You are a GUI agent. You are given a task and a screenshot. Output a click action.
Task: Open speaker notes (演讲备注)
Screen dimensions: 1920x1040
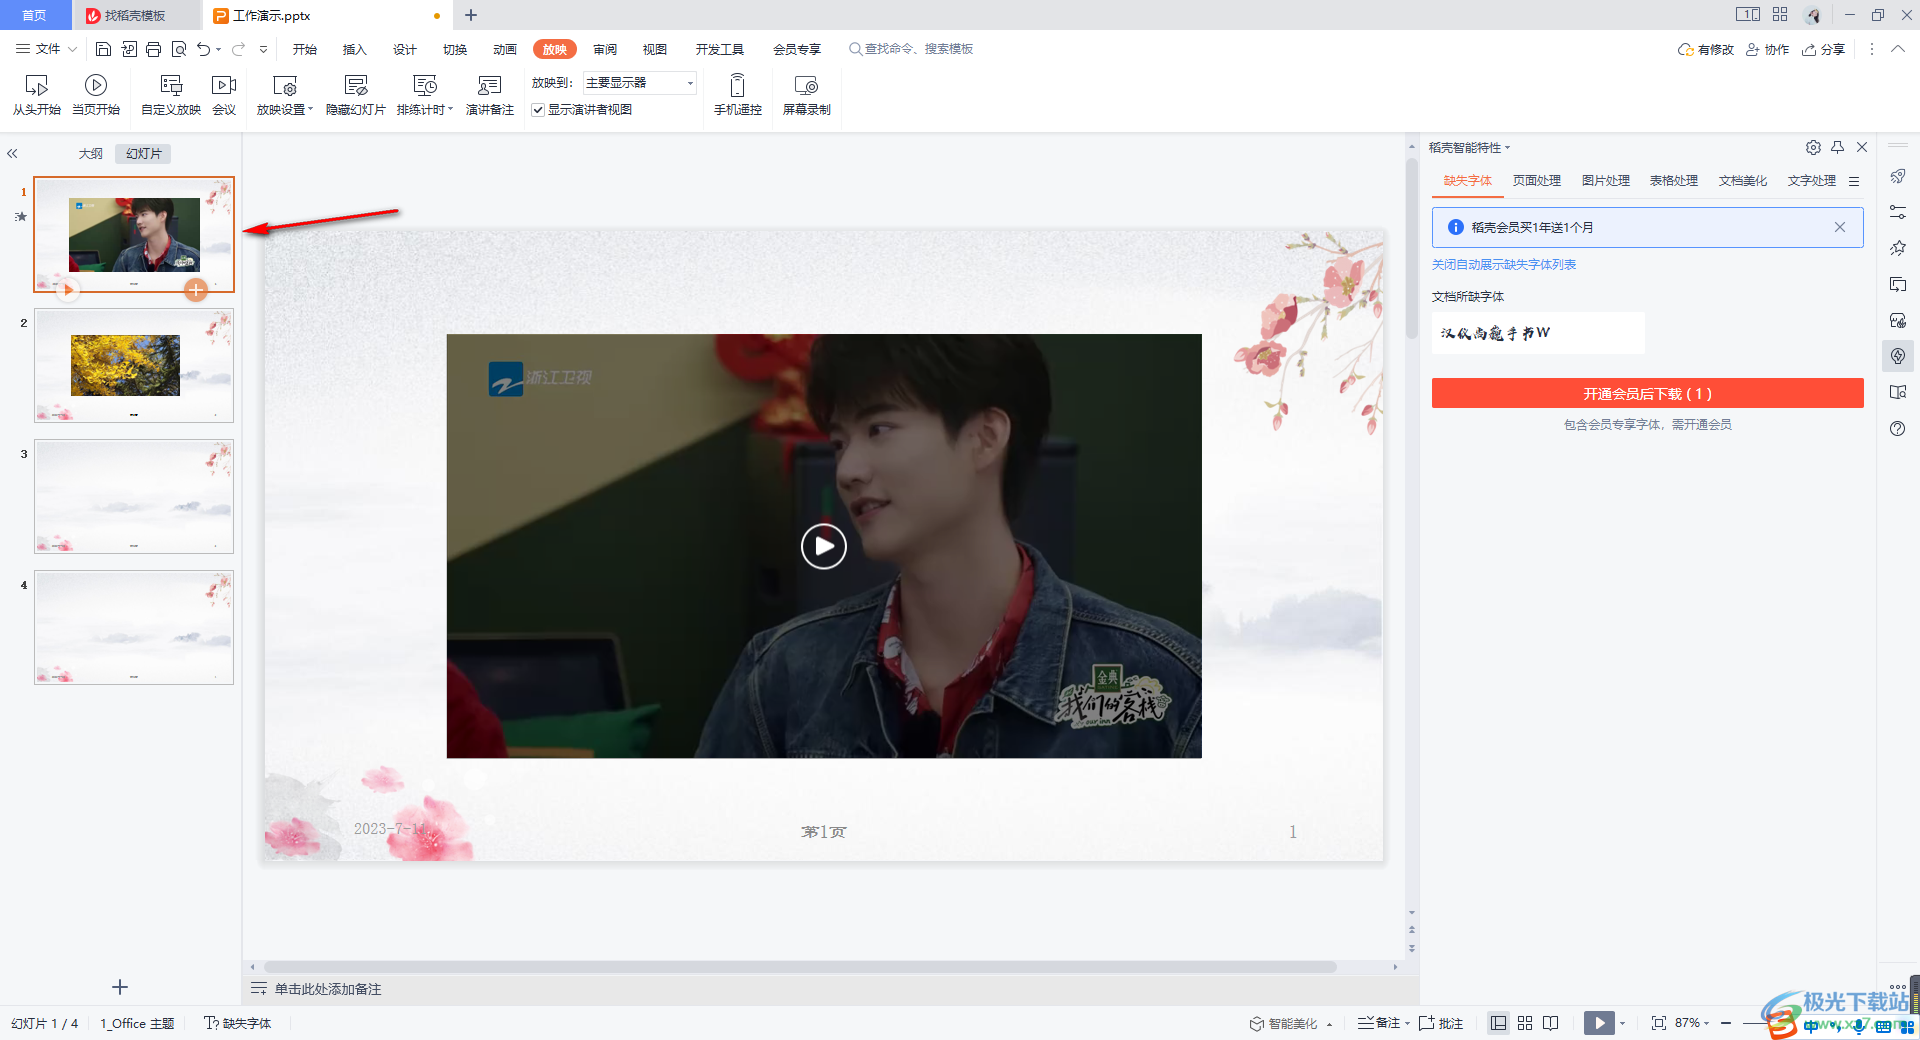(490, 95)
